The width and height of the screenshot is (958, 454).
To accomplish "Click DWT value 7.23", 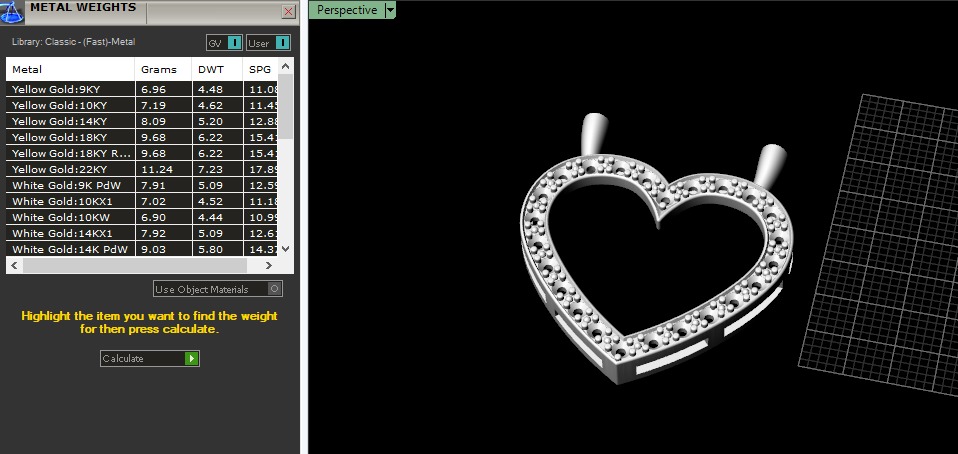I will (211, 169).
